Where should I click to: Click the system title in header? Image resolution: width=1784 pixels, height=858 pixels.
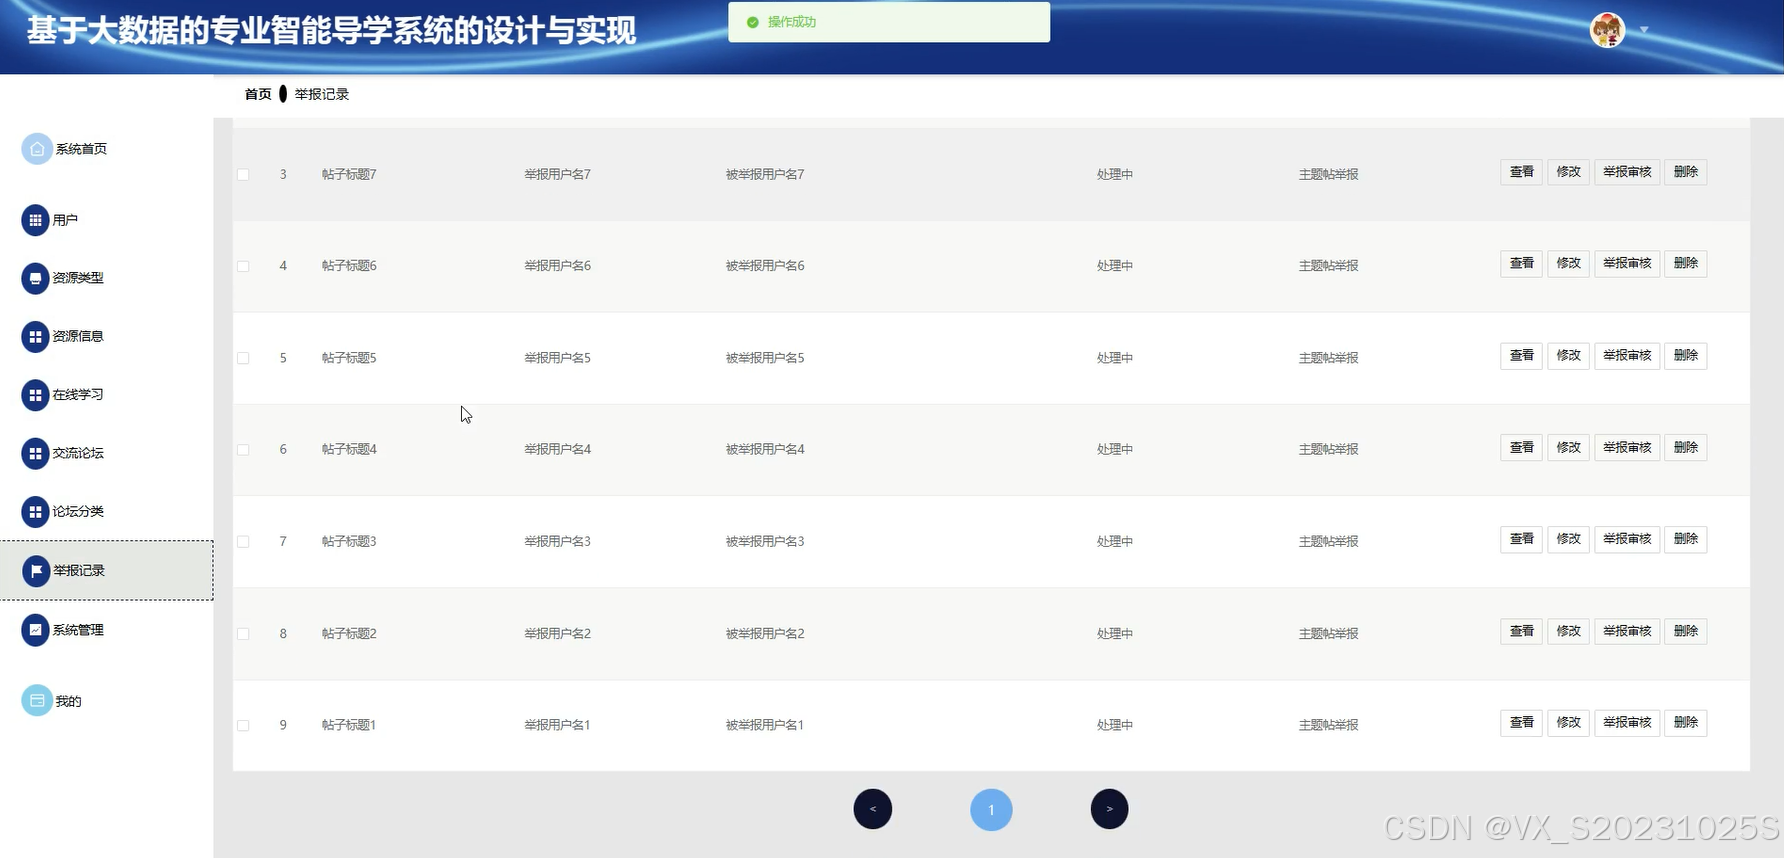coord(331,31)
